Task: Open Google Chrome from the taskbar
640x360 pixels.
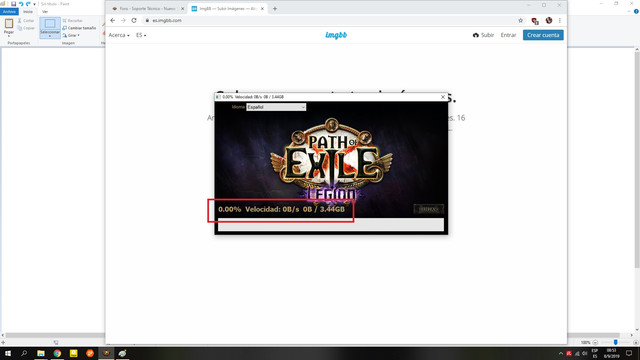Action: tap(57, 353)
